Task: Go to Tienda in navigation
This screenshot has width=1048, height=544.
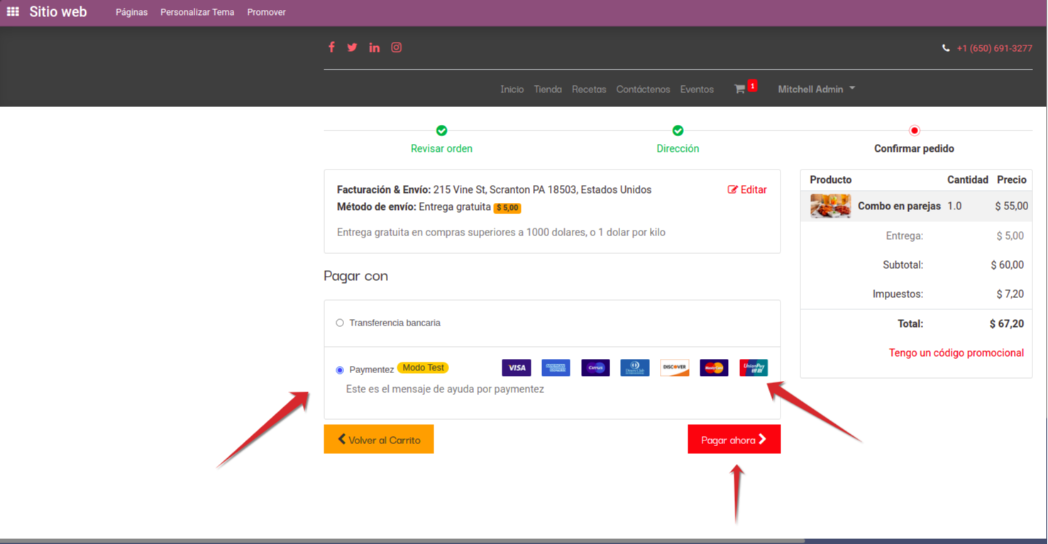Action: [x=547, y=89]
